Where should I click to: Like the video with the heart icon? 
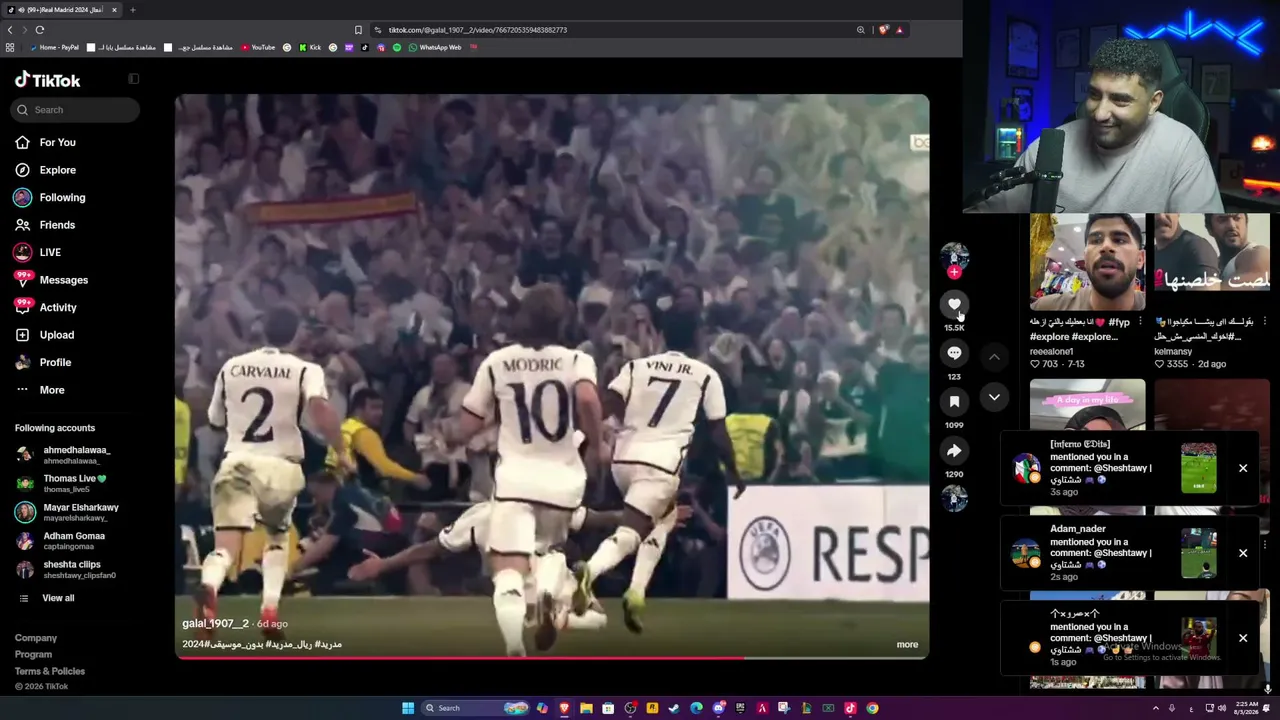(x=954, y=304)
